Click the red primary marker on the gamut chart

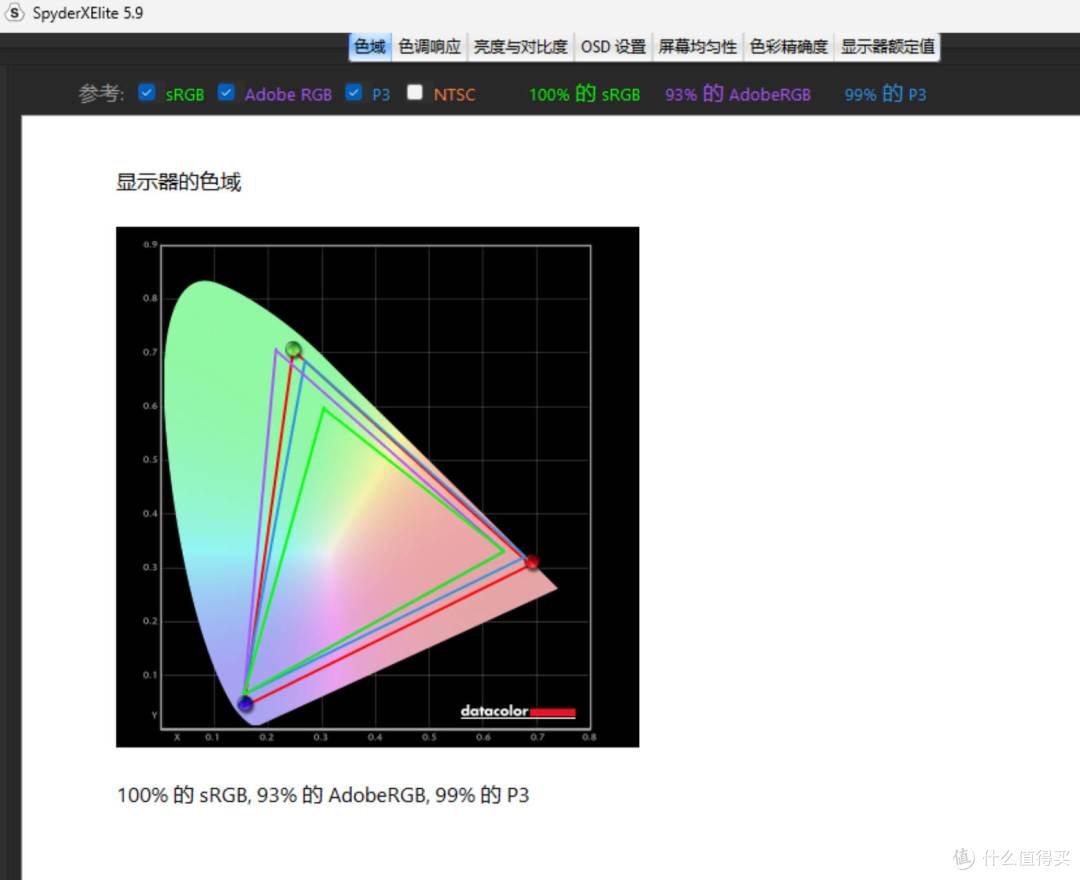pos(532,563)
